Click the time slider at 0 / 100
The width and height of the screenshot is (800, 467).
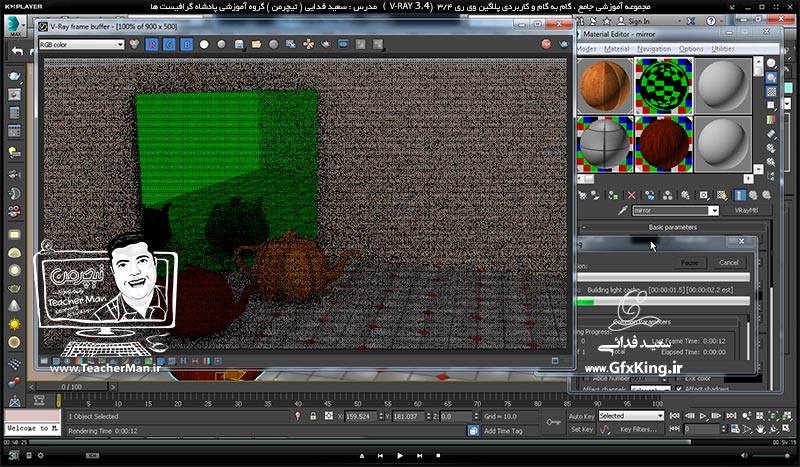point(71,387)
